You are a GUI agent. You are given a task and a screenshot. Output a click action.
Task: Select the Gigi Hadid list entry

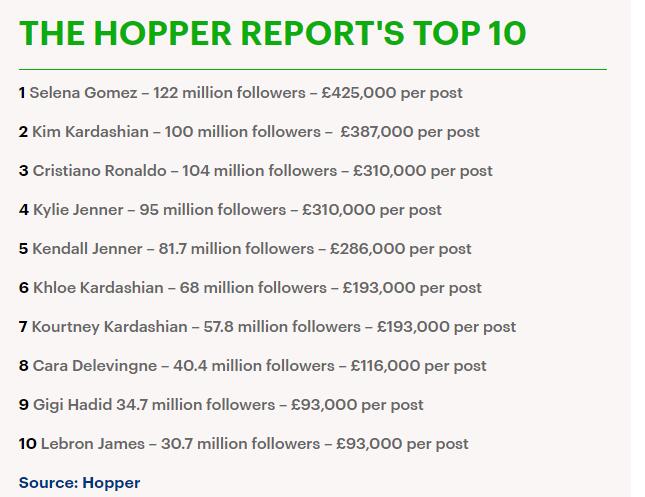pyautogui.click(x=221, y=405)
